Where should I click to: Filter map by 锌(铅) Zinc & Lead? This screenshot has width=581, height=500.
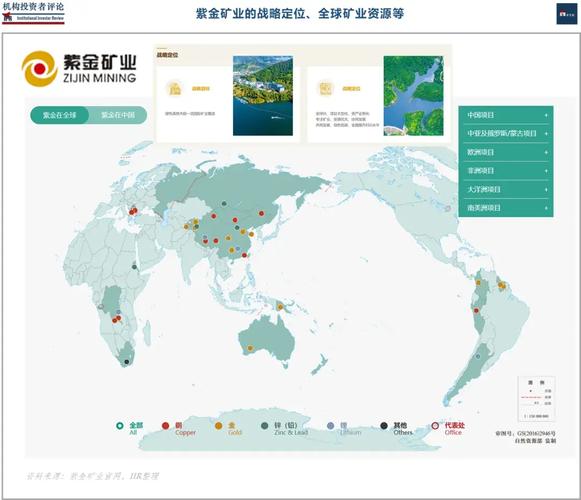(x=285, y=428)
